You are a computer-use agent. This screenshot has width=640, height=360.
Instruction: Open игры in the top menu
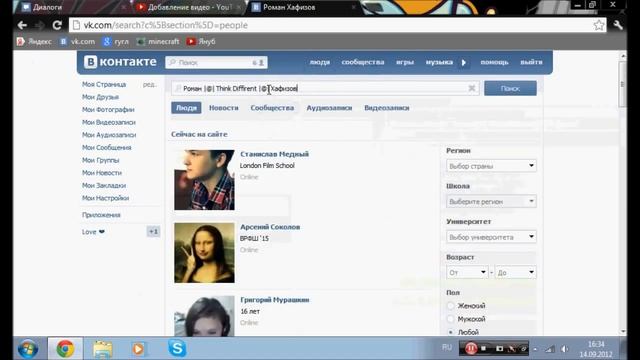(x=404, y=62)
